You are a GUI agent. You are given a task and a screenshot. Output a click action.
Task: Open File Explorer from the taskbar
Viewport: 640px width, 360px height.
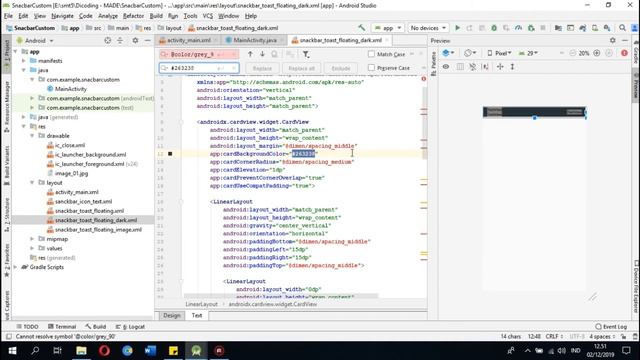pos(81,351)
